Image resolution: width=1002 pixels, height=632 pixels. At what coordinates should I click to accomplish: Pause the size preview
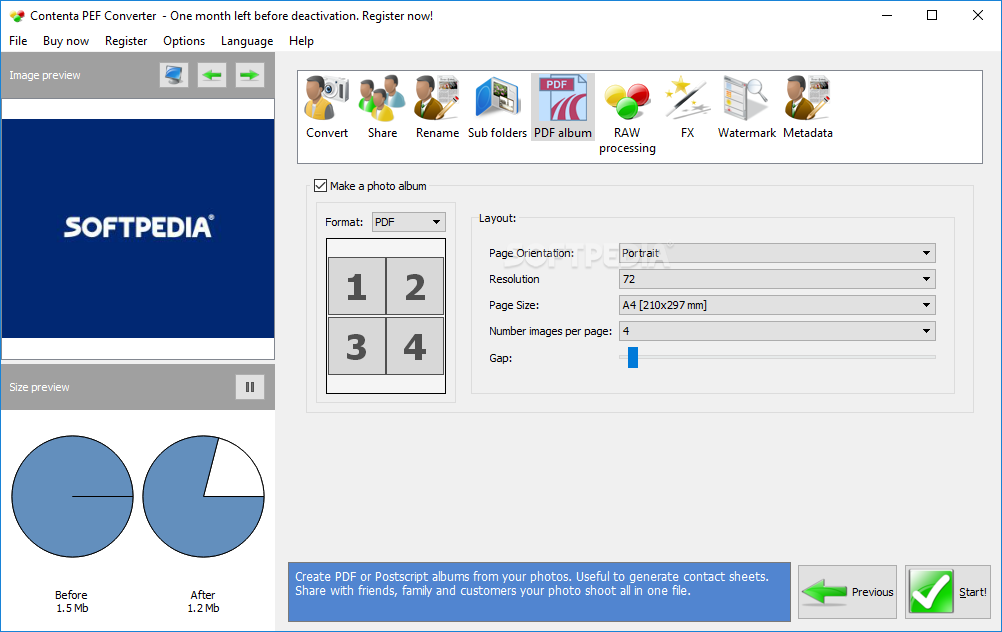pyautogui.click(x=250, y=387)
